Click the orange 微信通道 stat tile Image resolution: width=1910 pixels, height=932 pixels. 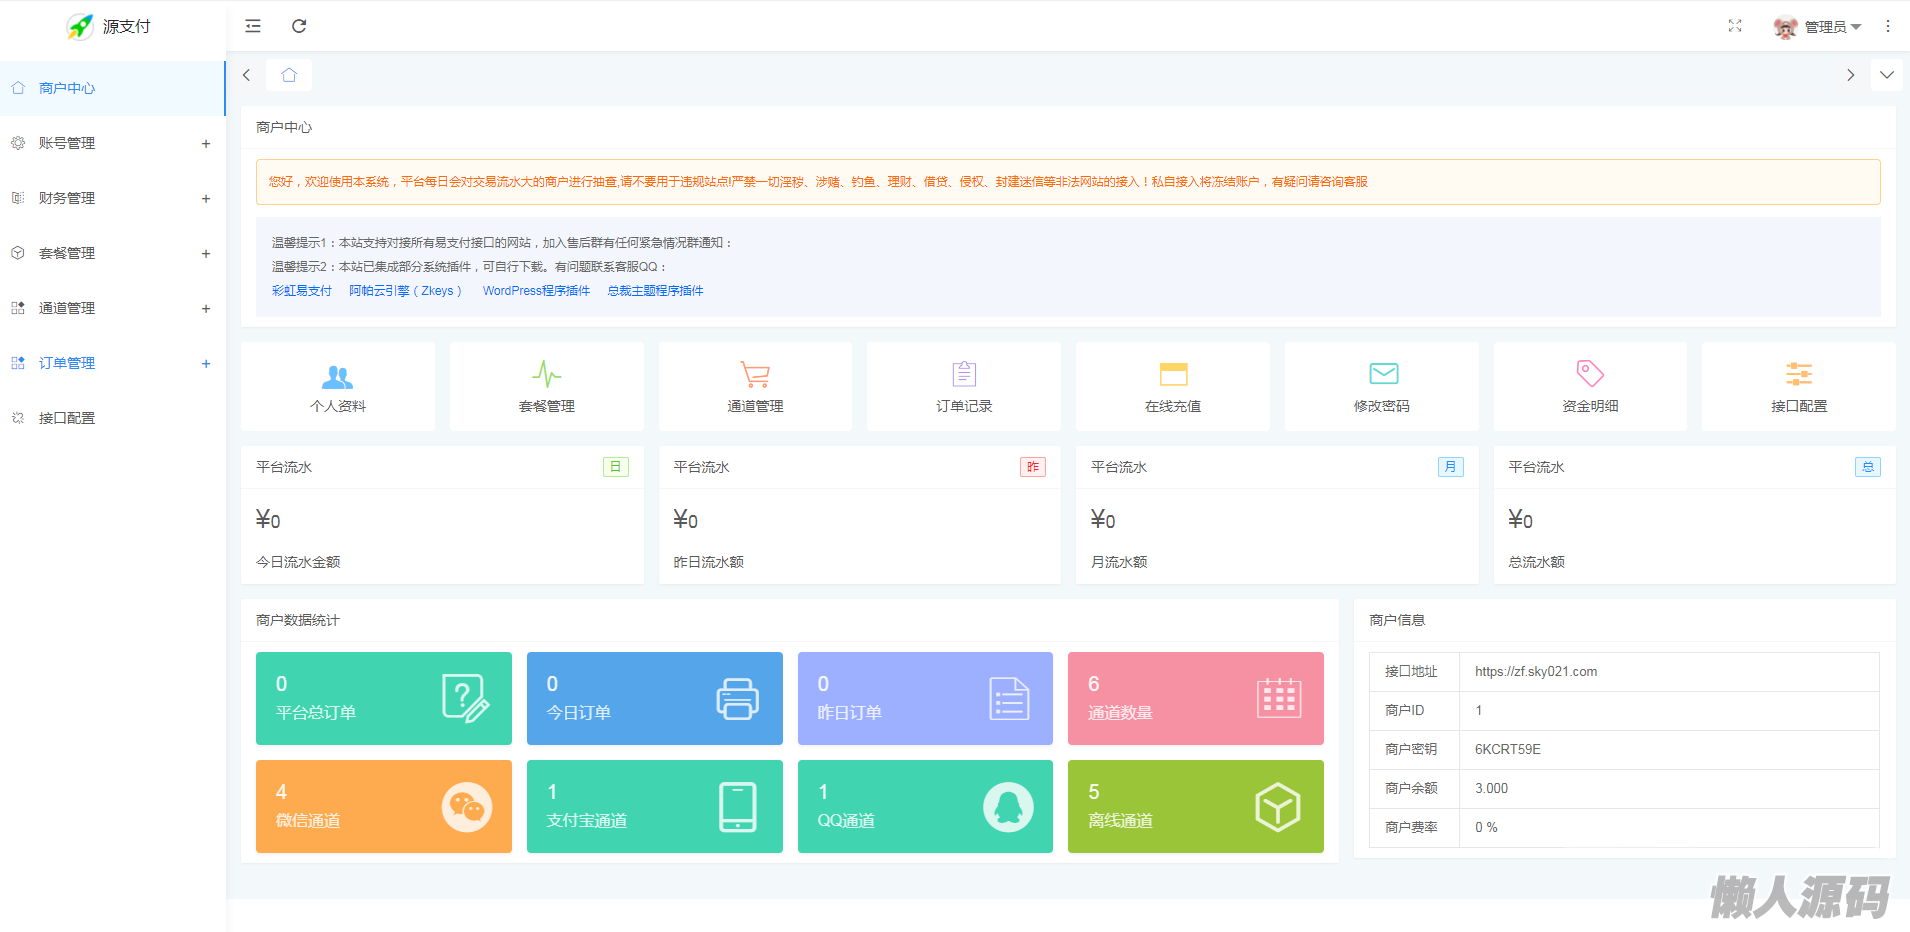click(x=383, y=806)
